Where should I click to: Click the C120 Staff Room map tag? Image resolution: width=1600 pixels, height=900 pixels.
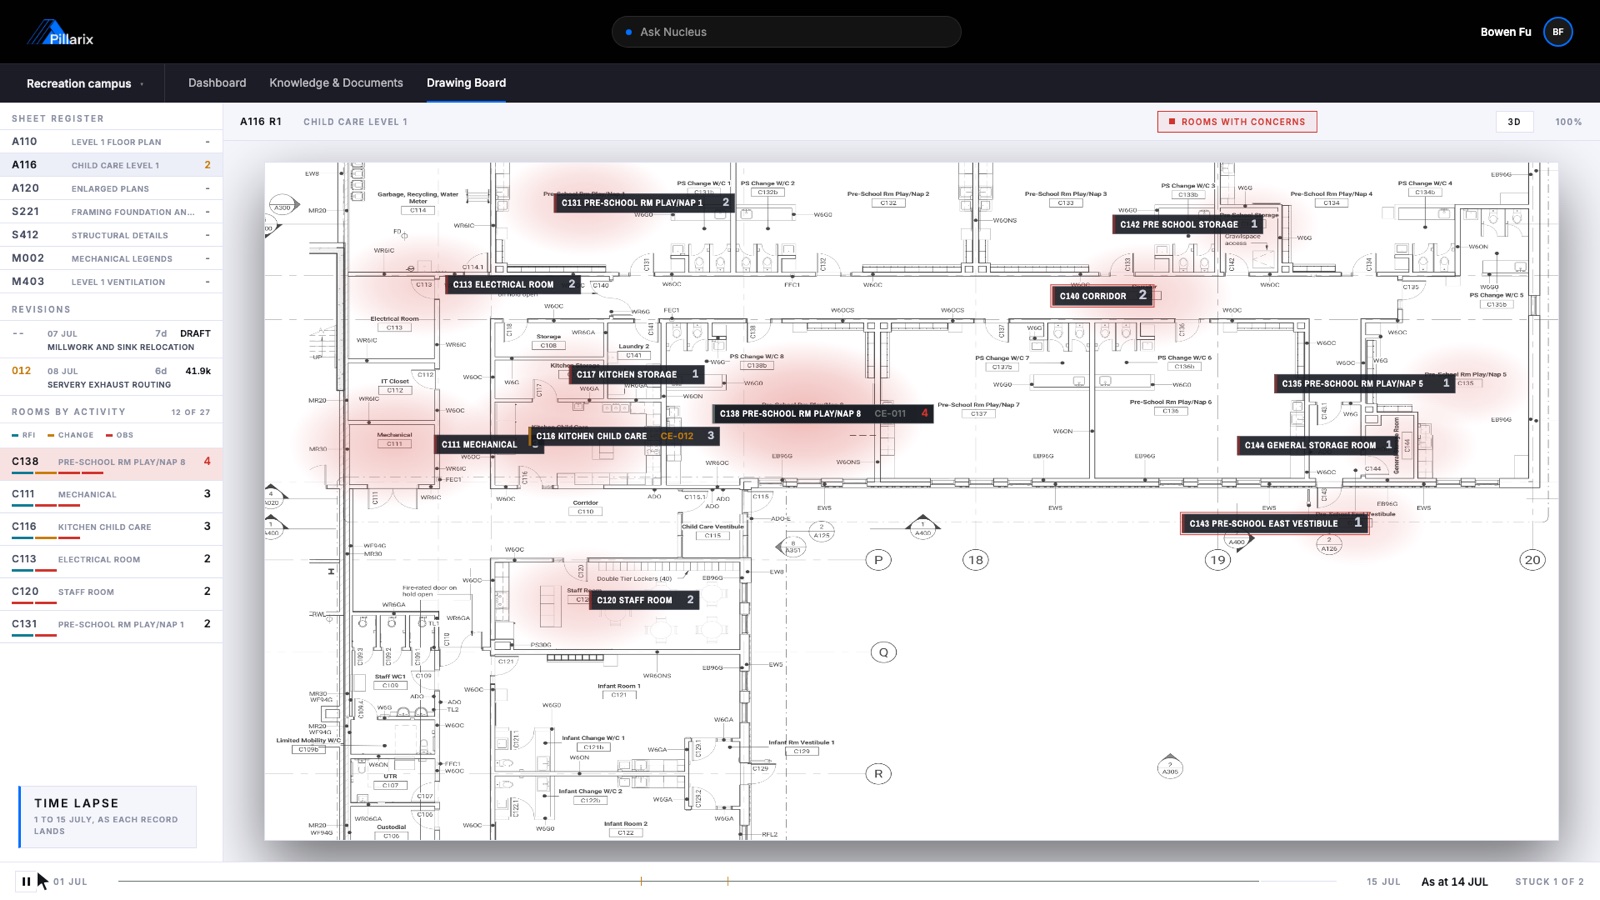644,600
